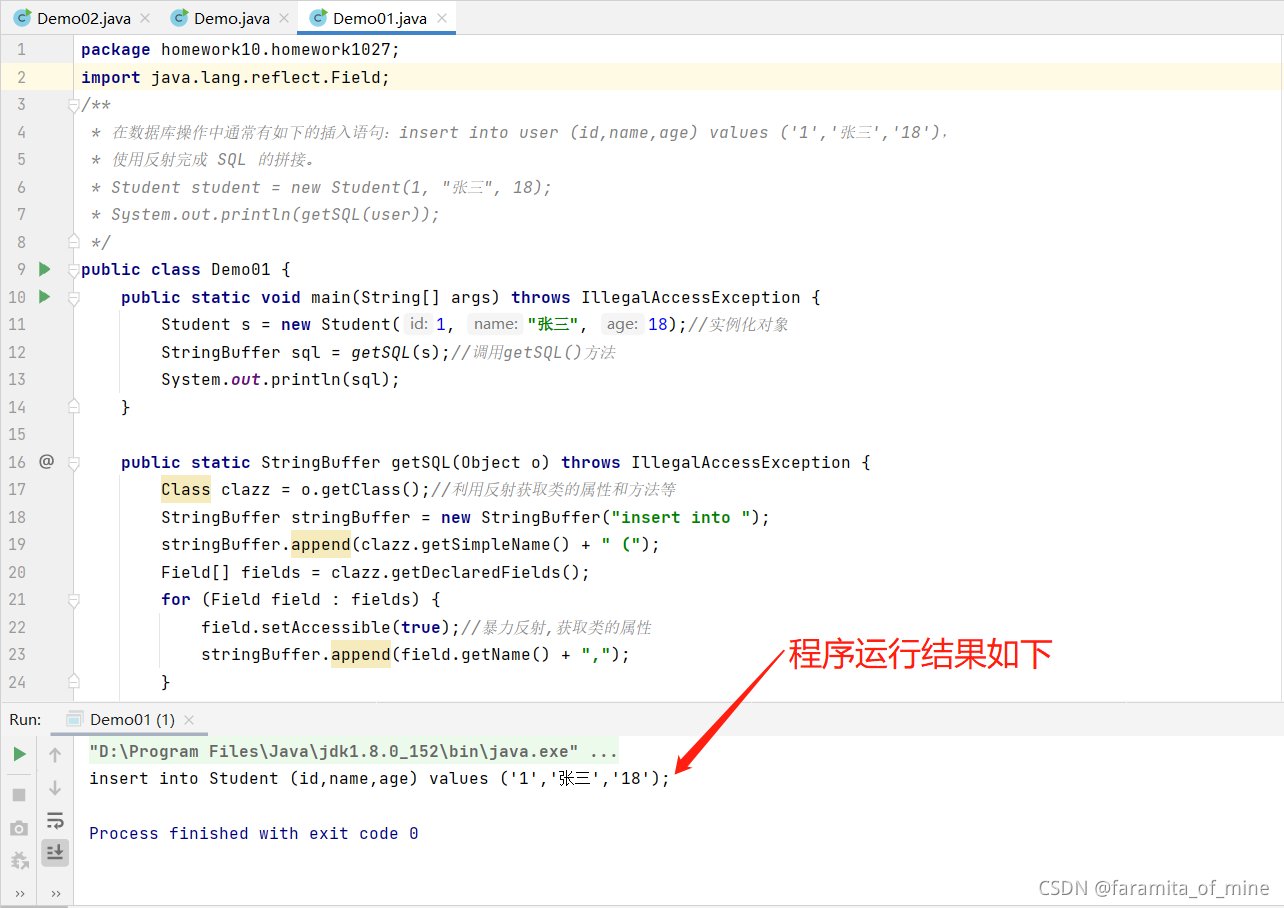1284x908 pixels.
Task: Click line number 13 in the gutter
Action: [17, 379]
